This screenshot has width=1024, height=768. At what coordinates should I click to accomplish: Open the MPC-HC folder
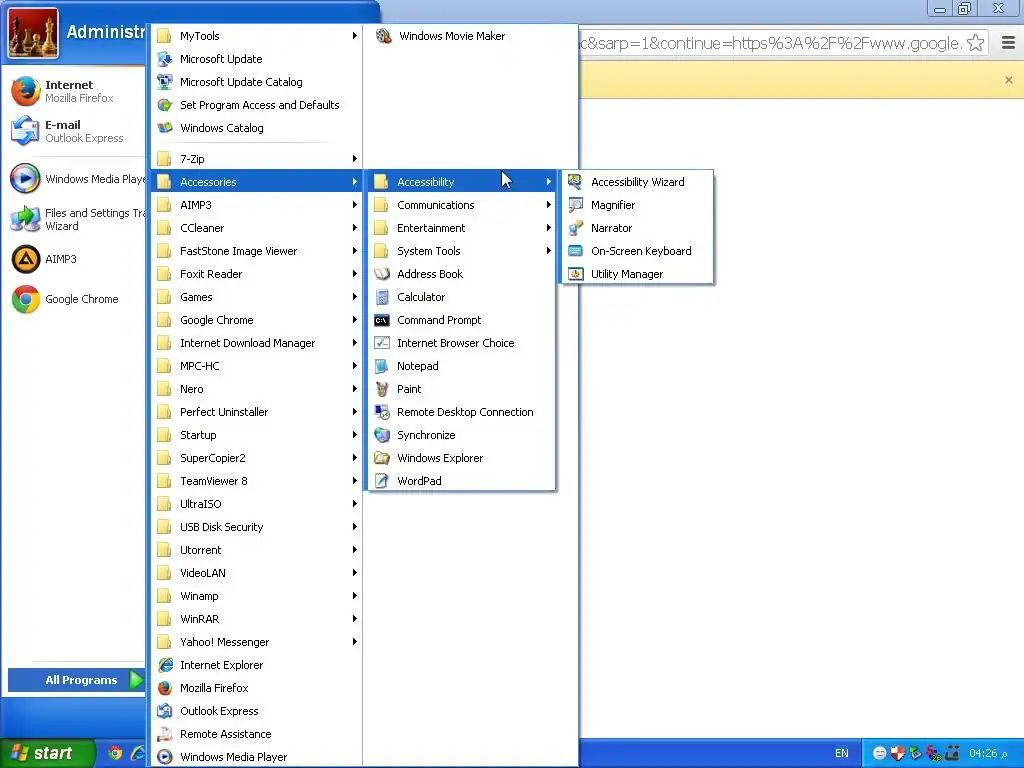257,366
